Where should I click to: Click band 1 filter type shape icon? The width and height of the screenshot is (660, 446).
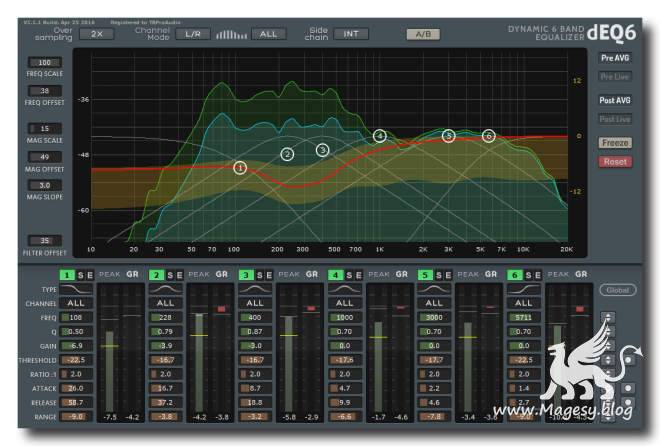pos(76,289)
